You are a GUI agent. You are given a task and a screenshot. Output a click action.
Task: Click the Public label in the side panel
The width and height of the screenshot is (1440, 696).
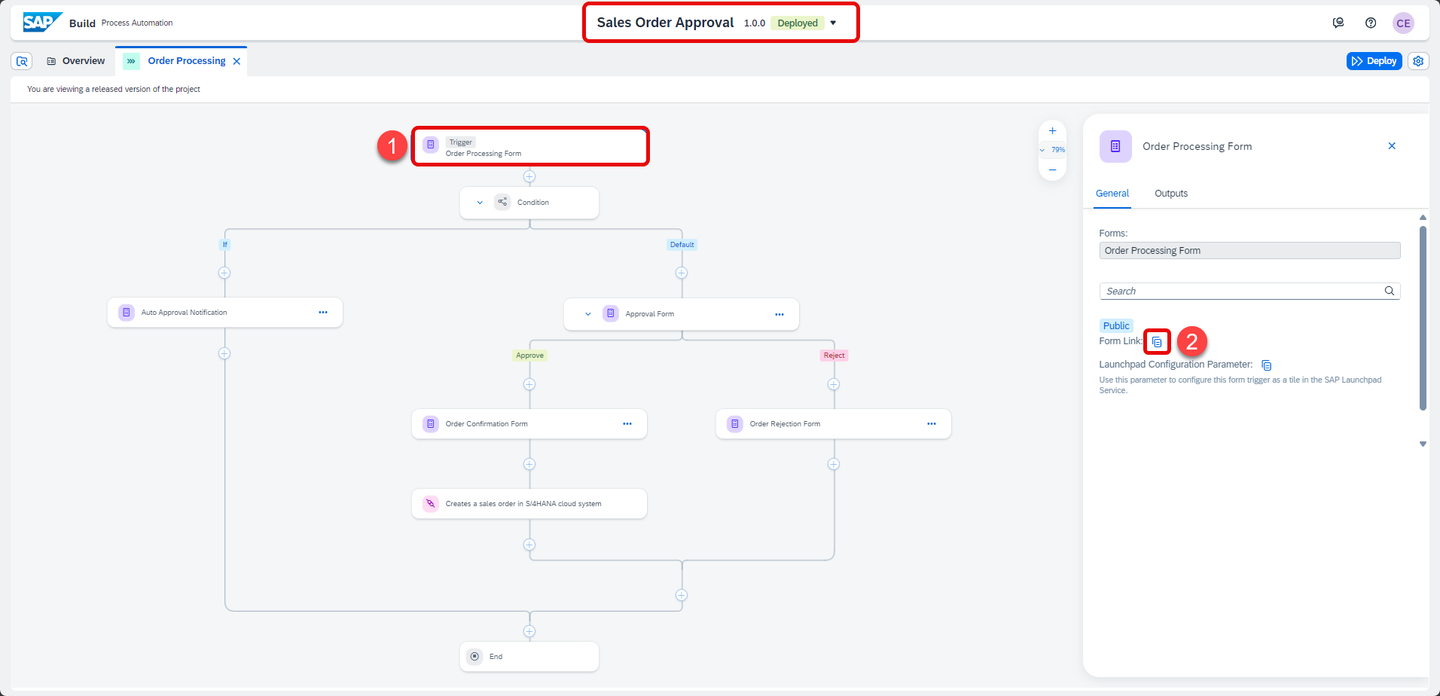coord(1116,326)
